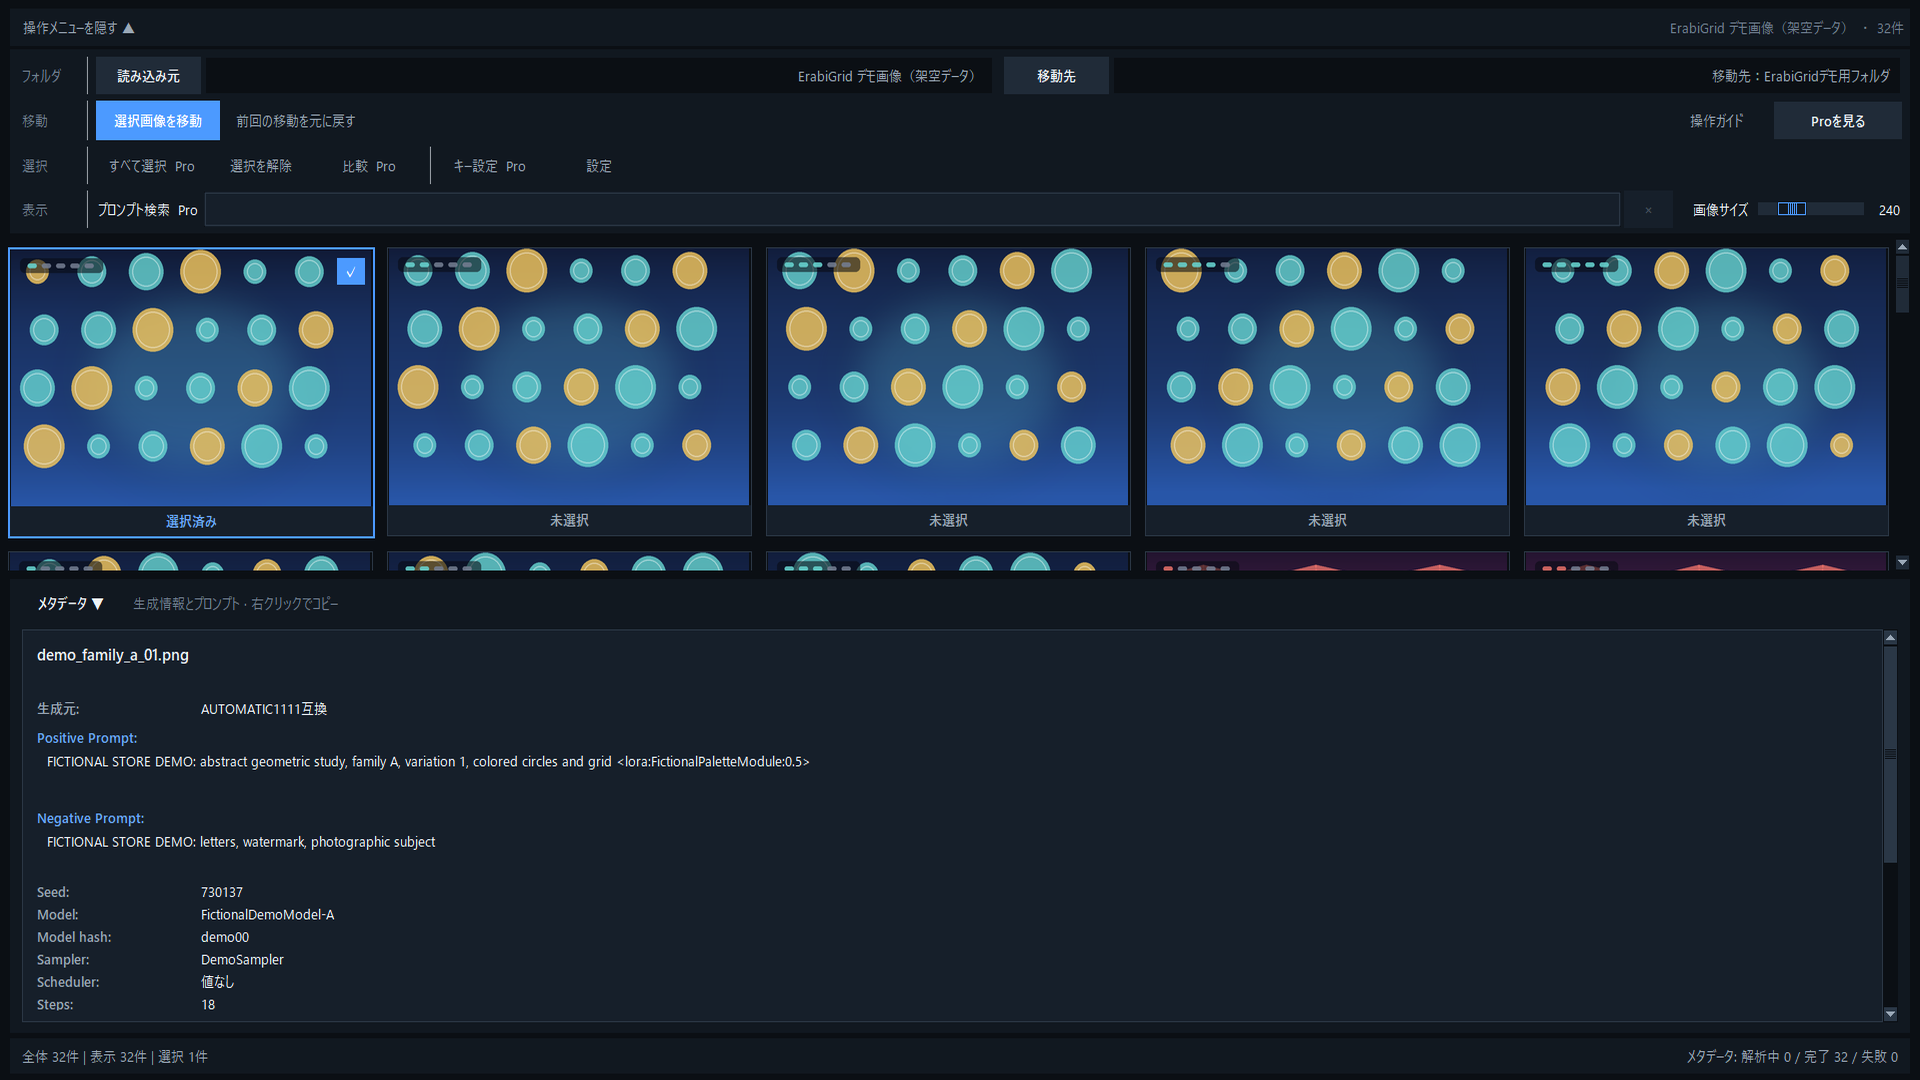Click the Model value FictionalDemoModel-A
The height and width of the screenshot is (1080, 1920).
click(267, 915)
